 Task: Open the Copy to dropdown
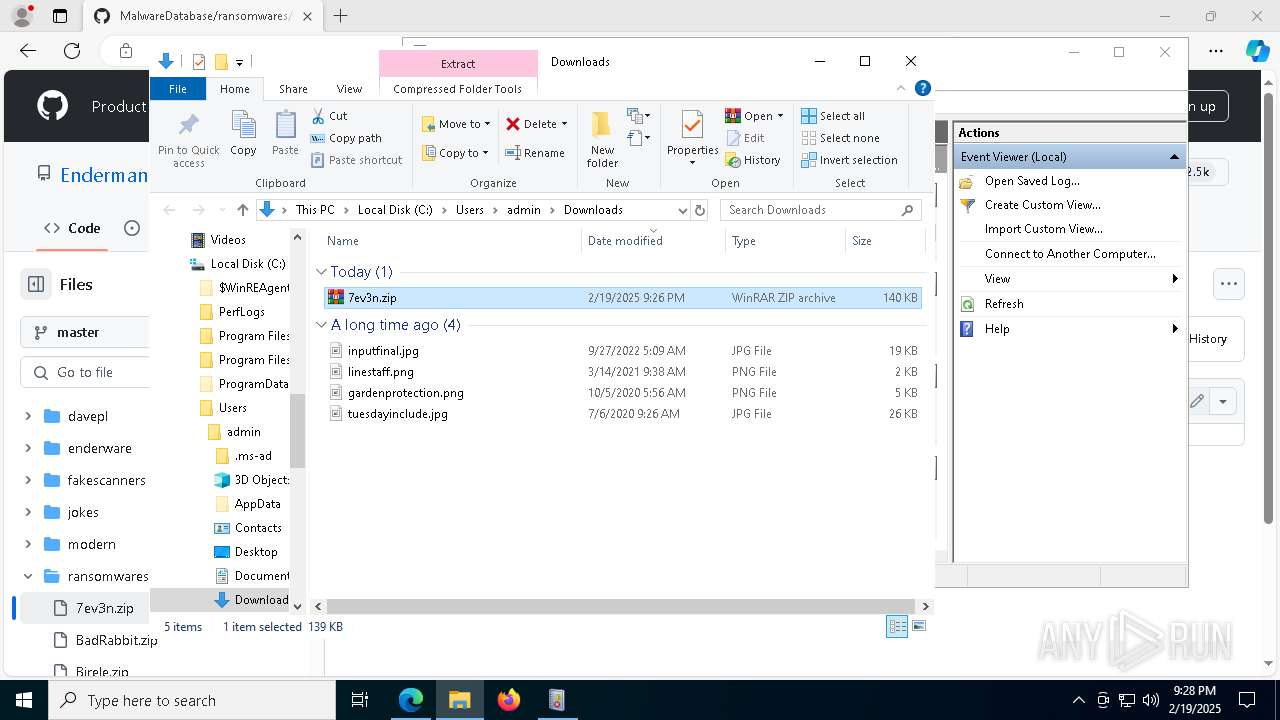(455, 153)
